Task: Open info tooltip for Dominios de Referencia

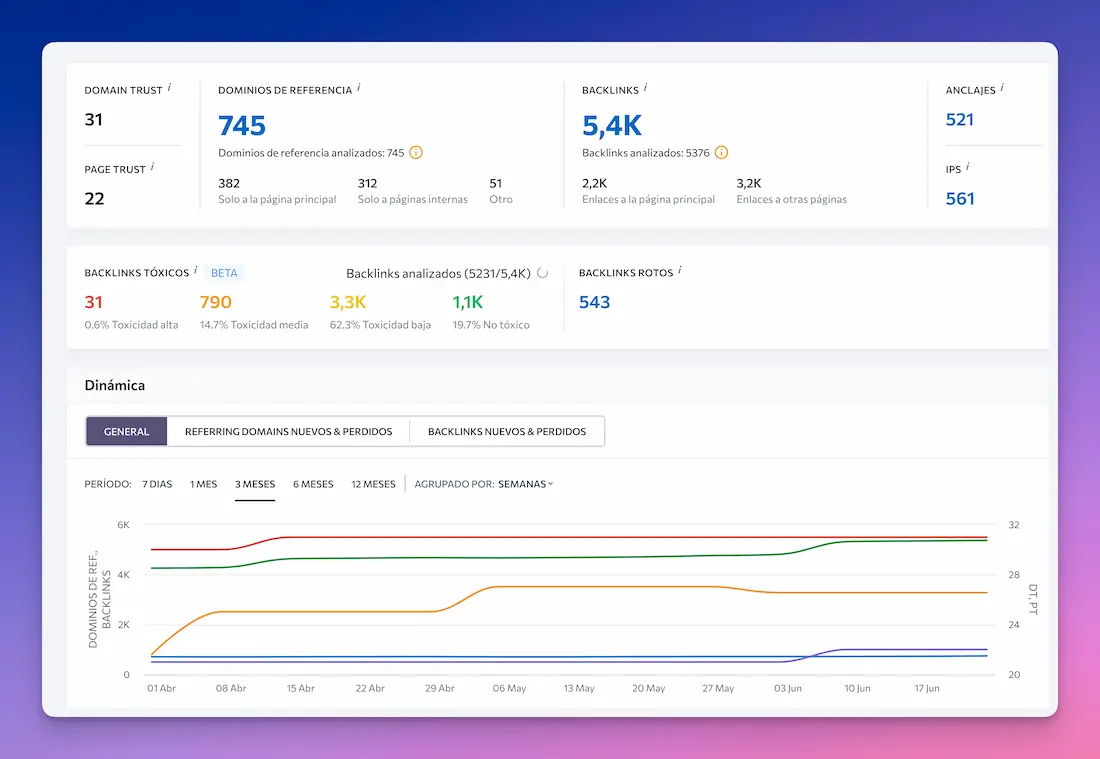Action: [x=359, y=88]
